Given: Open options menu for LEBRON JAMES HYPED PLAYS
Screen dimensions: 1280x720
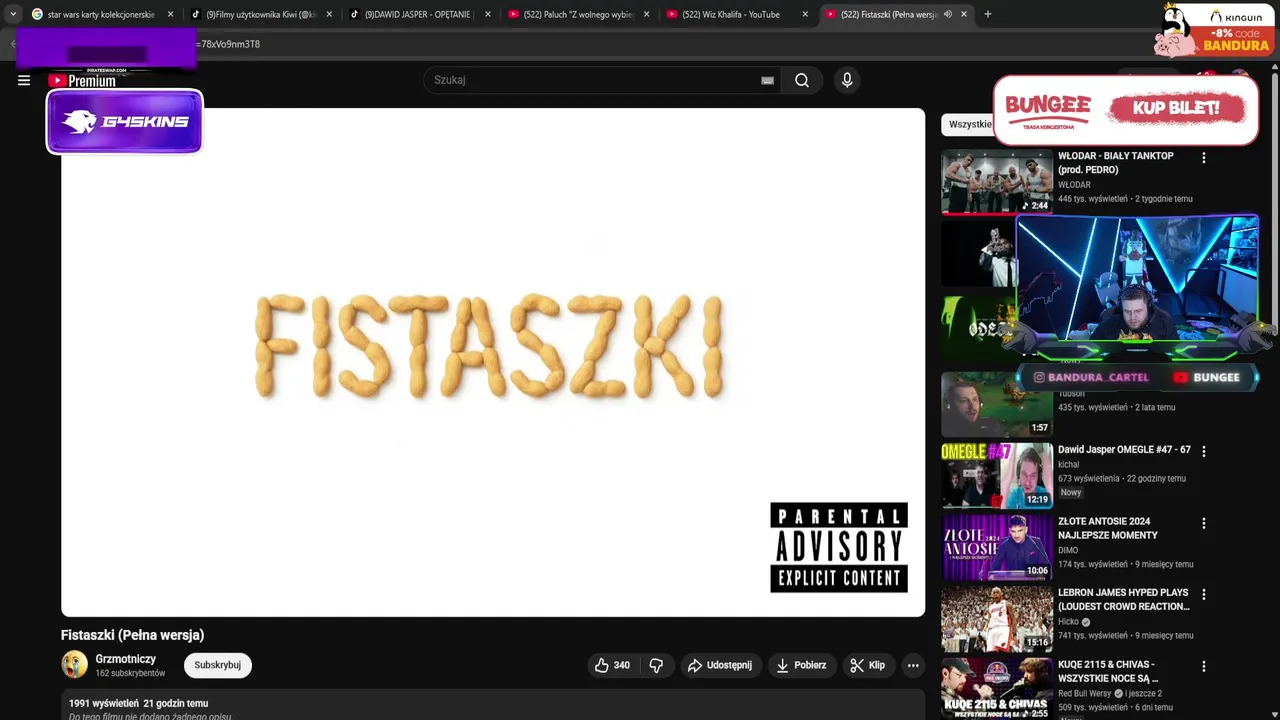Looking at the screenshot, I should coord(1203,594).
